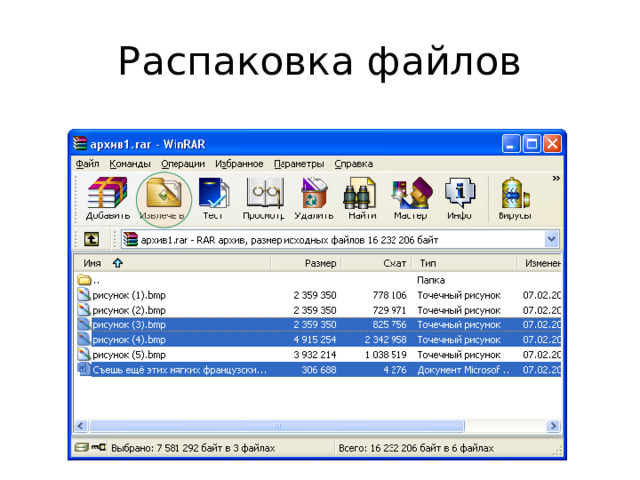Run the Тест (Test) archive tool

point(213,198)
